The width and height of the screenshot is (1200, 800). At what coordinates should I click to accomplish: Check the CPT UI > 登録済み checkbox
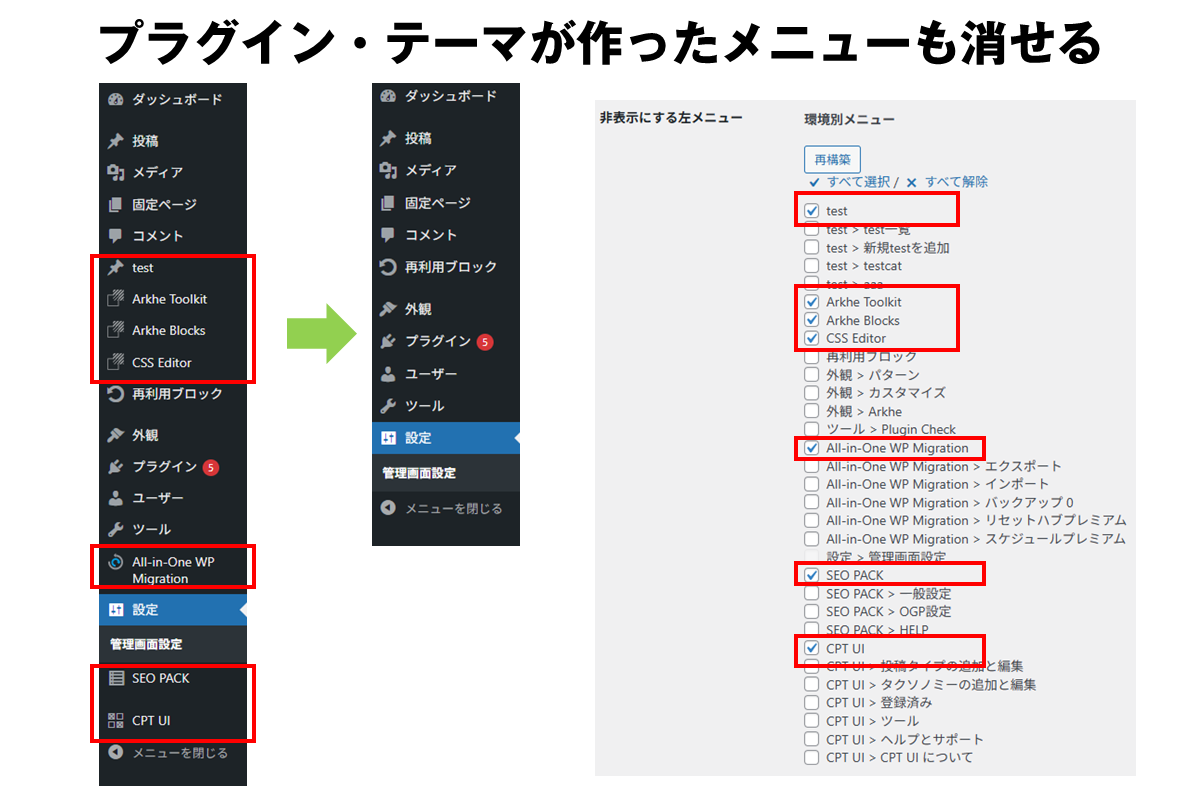pos(812,703)
